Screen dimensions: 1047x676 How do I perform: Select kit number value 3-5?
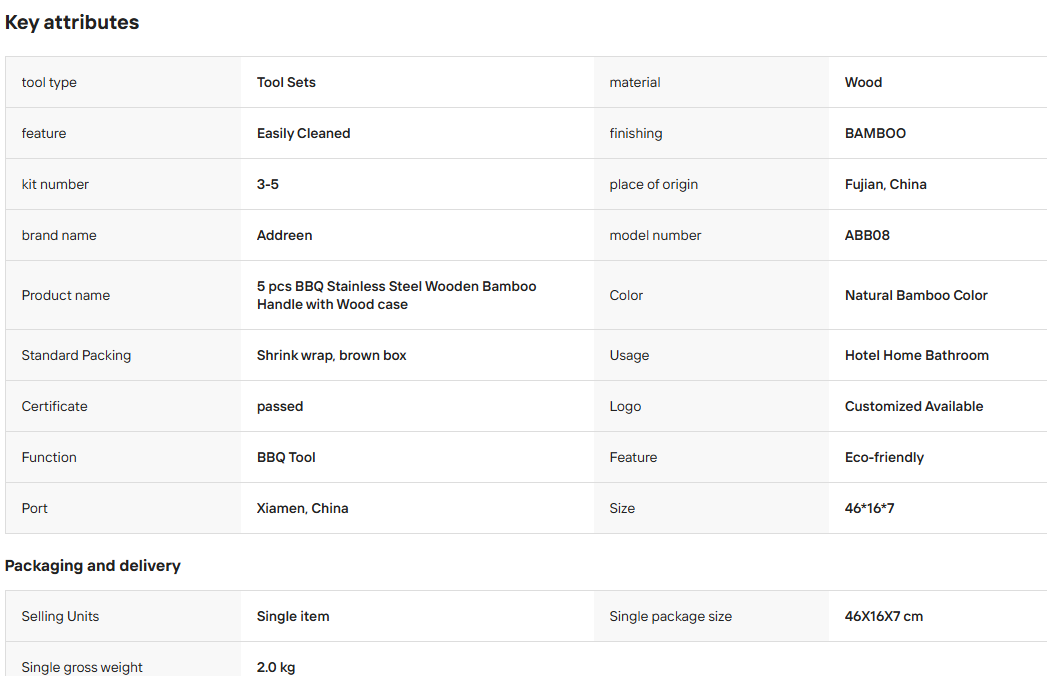268,184
